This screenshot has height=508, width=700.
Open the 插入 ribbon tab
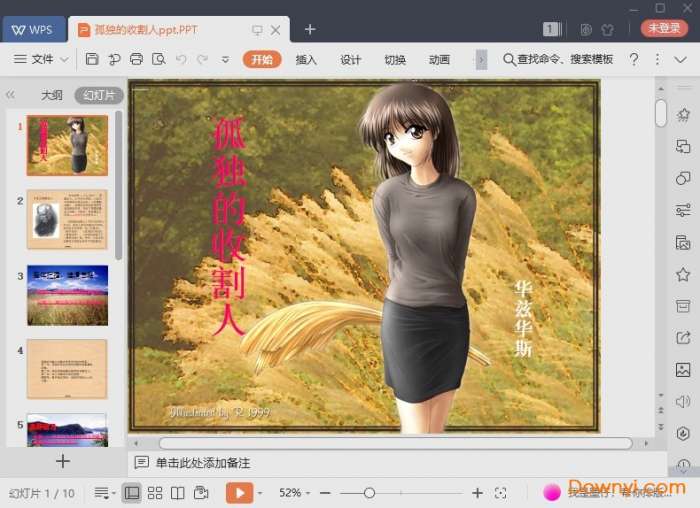click(x=306, y=60)
